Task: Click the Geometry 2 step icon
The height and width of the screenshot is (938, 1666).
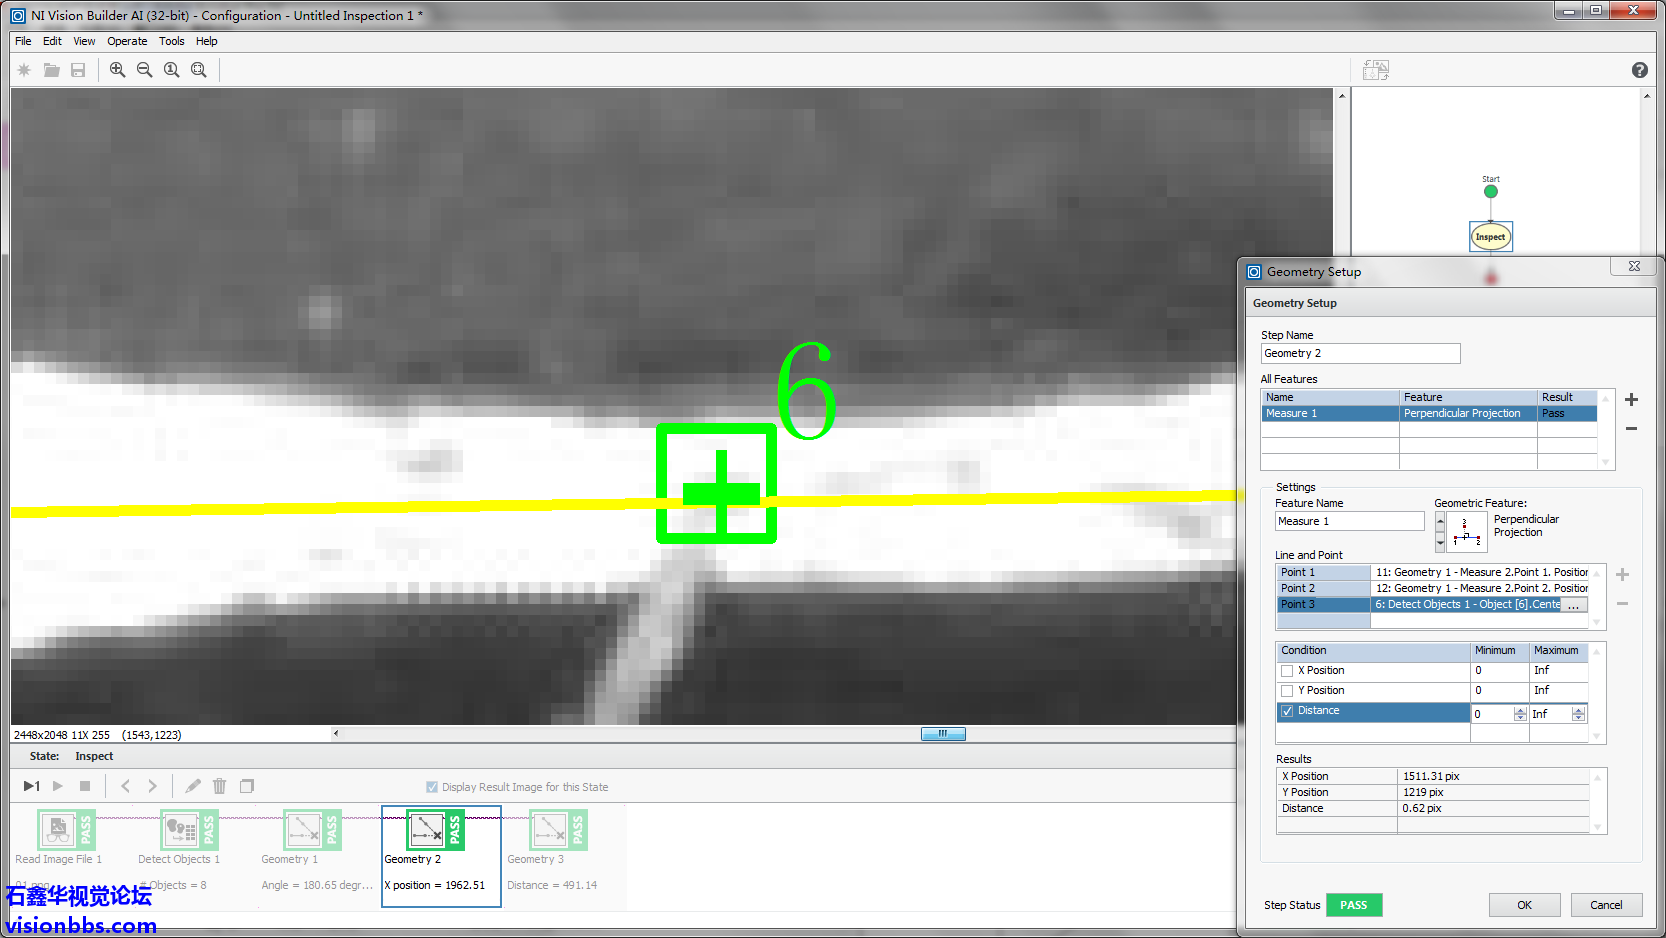Action: [427, 829]
